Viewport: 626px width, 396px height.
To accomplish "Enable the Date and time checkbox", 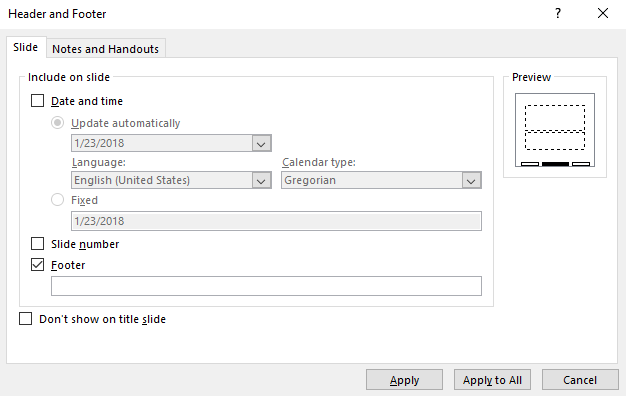I will 38,101.
